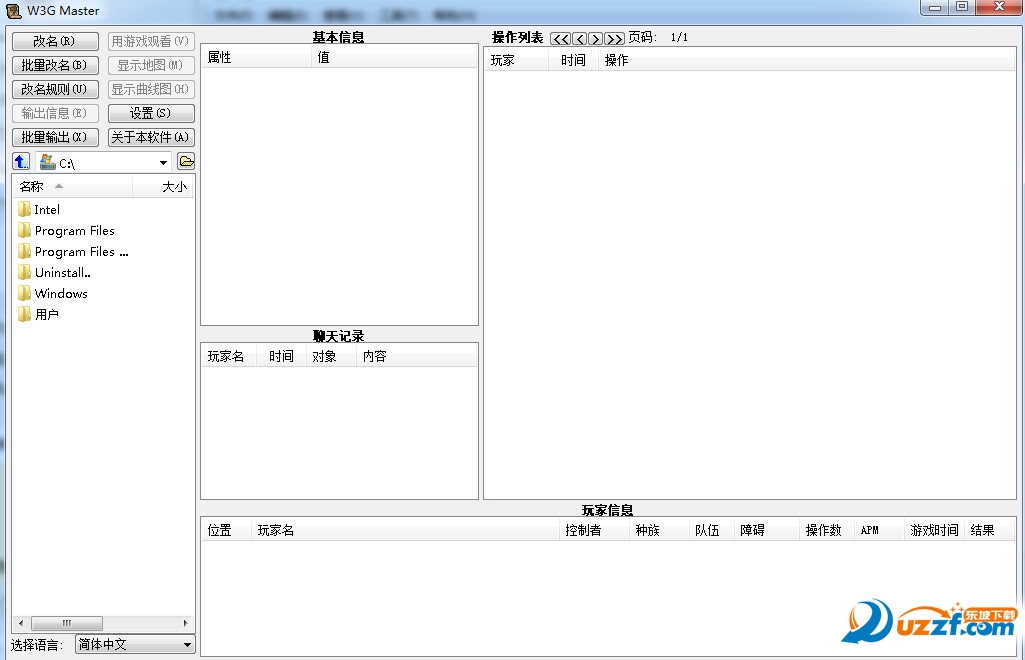Jump to last page of 操作列表
This screenshot has width=1025, height=660.
[x=615, y=39]
